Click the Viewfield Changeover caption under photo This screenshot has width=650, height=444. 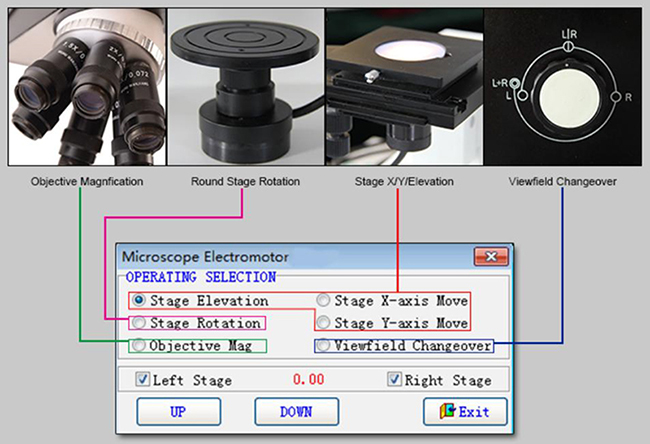[563, 182]
